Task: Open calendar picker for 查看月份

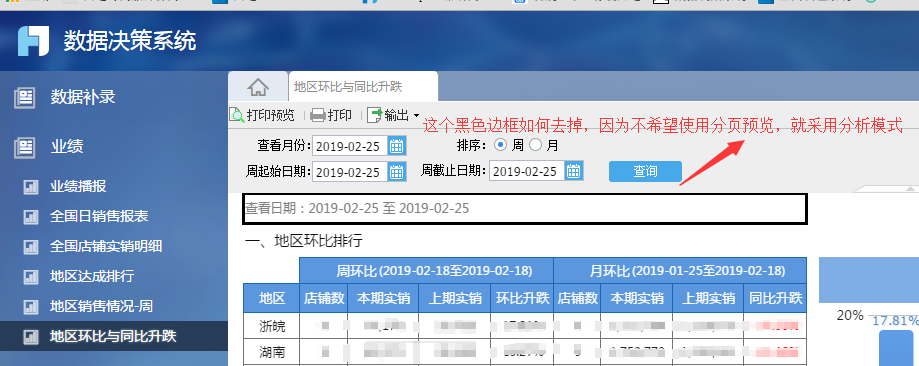Action: coord(397,146)
